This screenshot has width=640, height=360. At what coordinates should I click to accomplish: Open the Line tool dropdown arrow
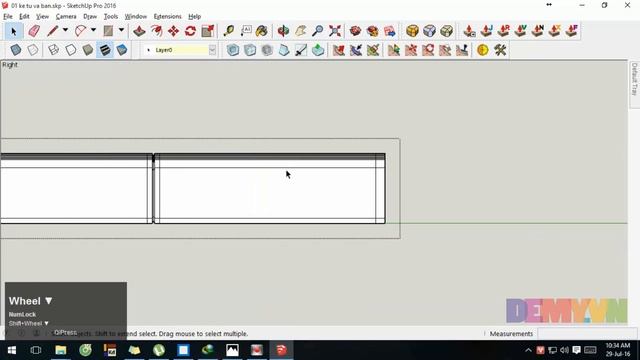coord(65,30)
